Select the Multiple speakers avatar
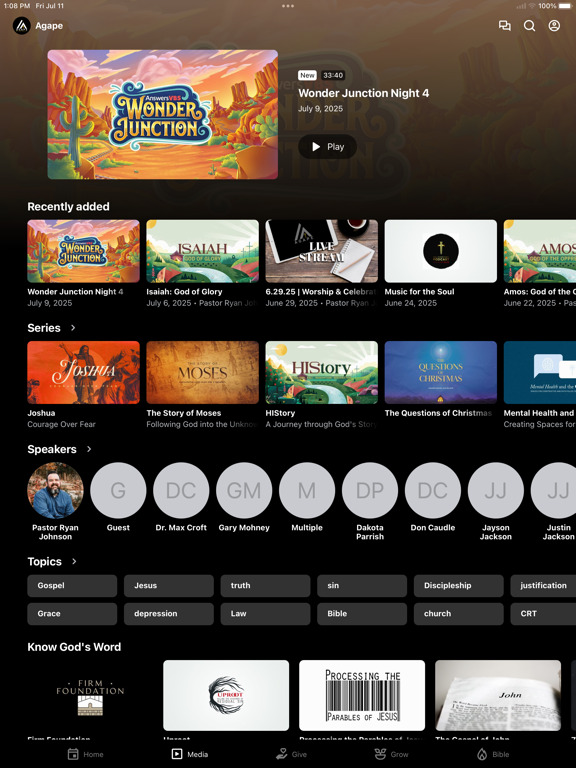Viewport: 576px width, 768px height. click(307, 490)
